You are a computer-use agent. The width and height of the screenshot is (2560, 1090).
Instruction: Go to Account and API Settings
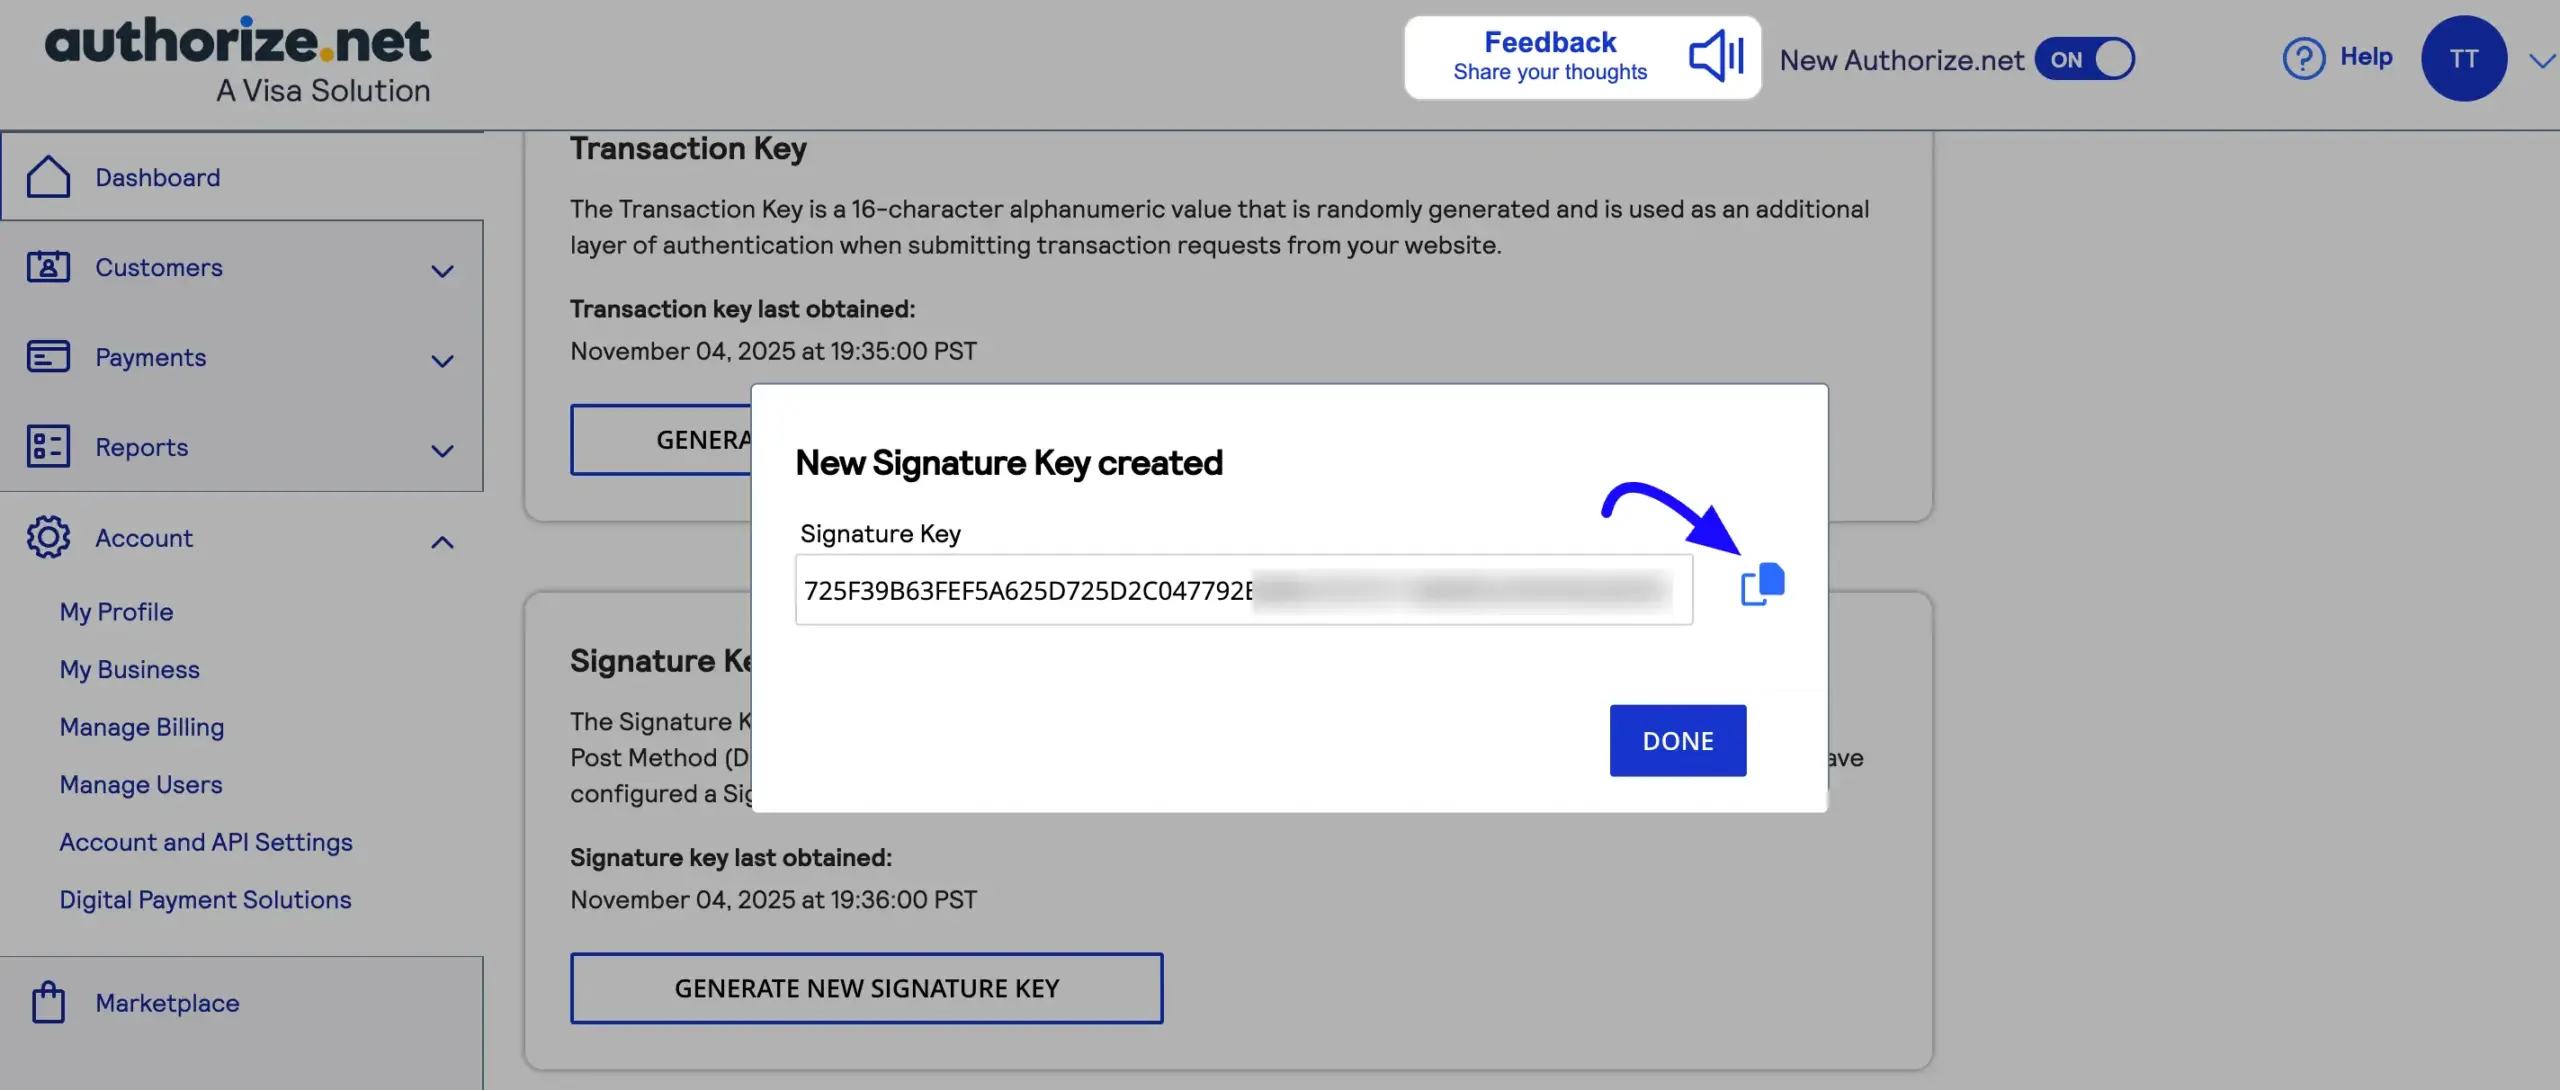coord(205,841)
